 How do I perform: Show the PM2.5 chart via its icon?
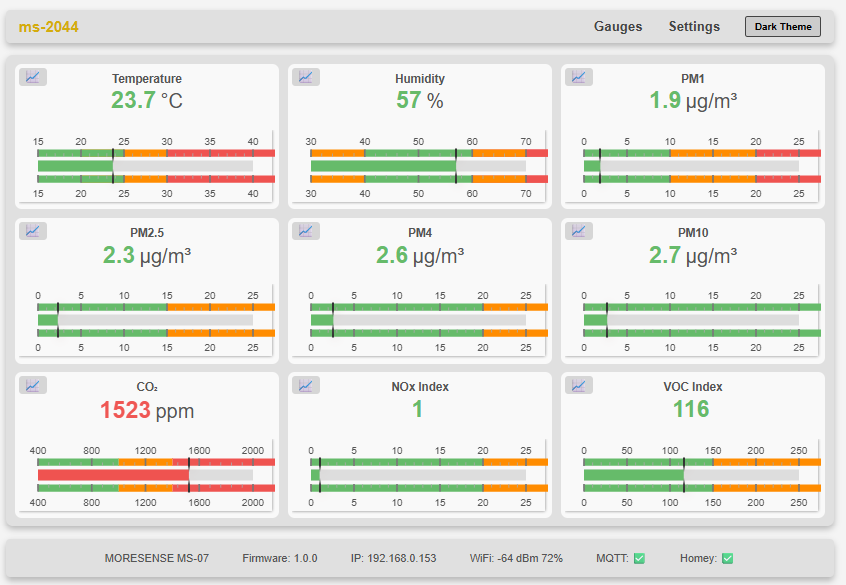point(33,231)
